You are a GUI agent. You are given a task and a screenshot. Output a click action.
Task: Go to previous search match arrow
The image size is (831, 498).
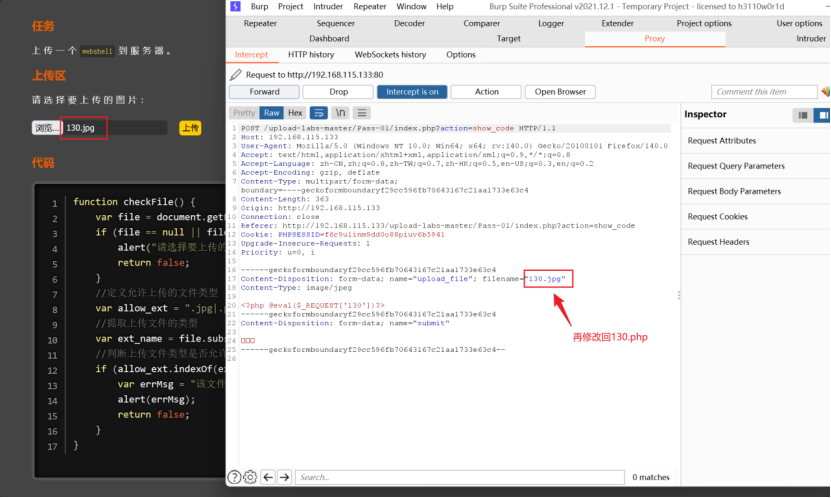coord(268,477)
